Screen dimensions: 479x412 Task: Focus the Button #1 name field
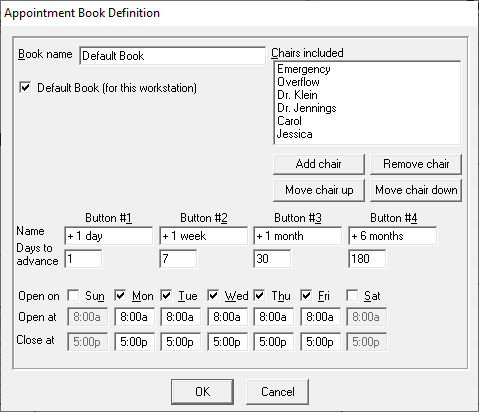coord(109,236)
